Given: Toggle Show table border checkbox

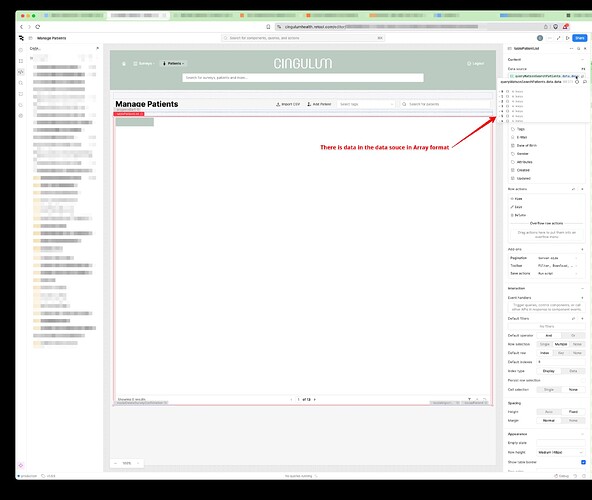Looking at the screenshot, I should coord(583,462).
